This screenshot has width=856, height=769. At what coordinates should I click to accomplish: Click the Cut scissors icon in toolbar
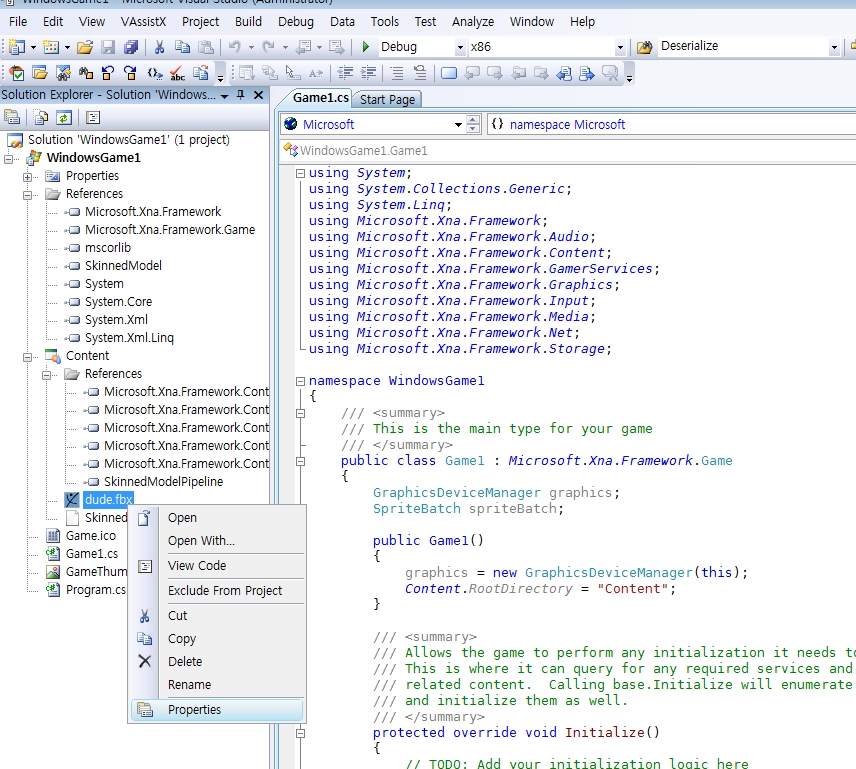coord(159,47)
